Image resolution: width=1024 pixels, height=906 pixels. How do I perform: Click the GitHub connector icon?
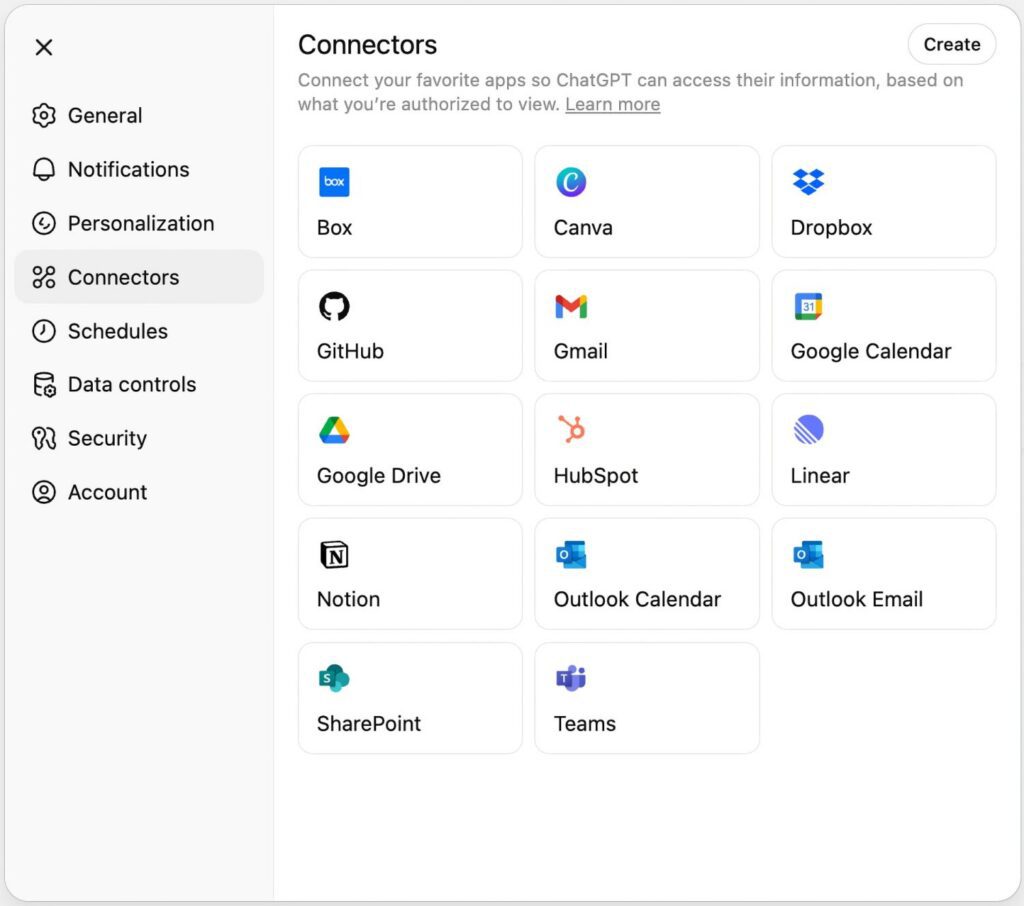coord(334,306)
